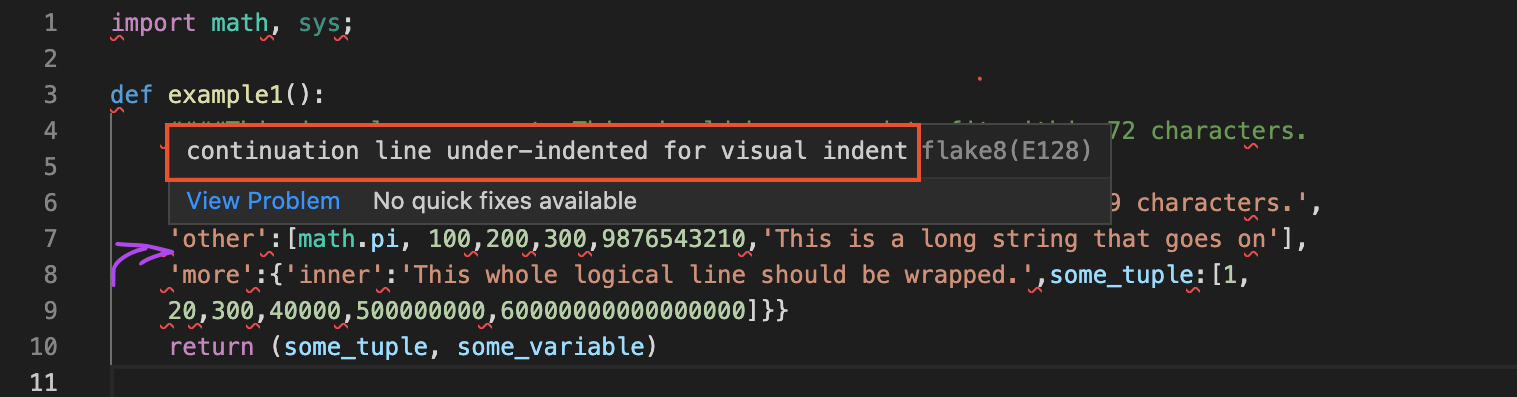Viewport: 1517px width, 397px height.
Task: Select line number 3 in the gutter
Action: (x=49, y=95)
